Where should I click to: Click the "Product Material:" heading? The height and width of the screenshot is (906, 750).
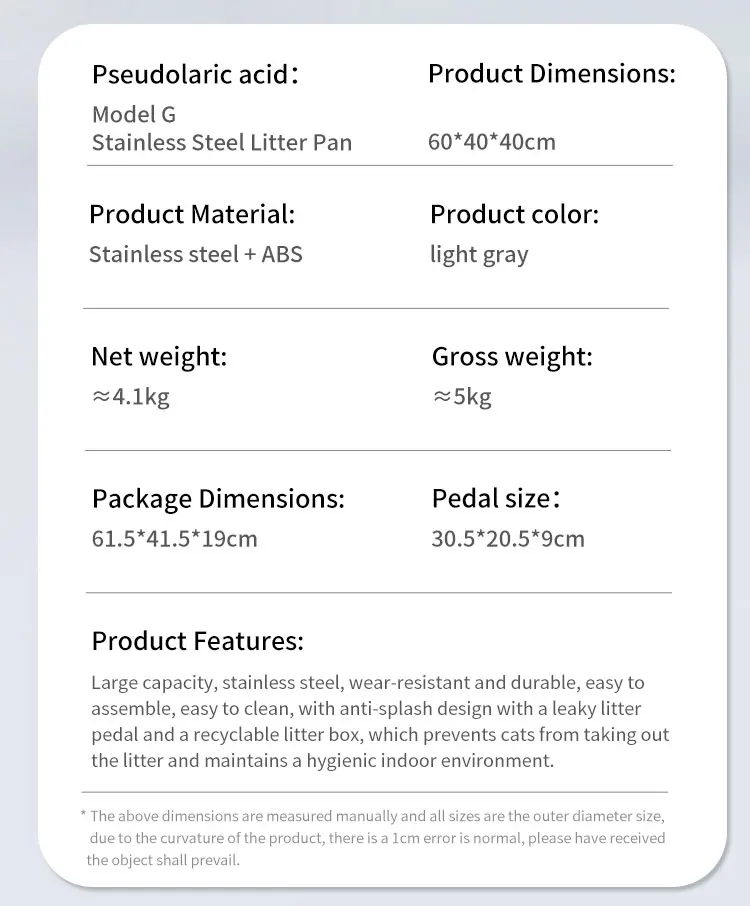tap(192, 214)
